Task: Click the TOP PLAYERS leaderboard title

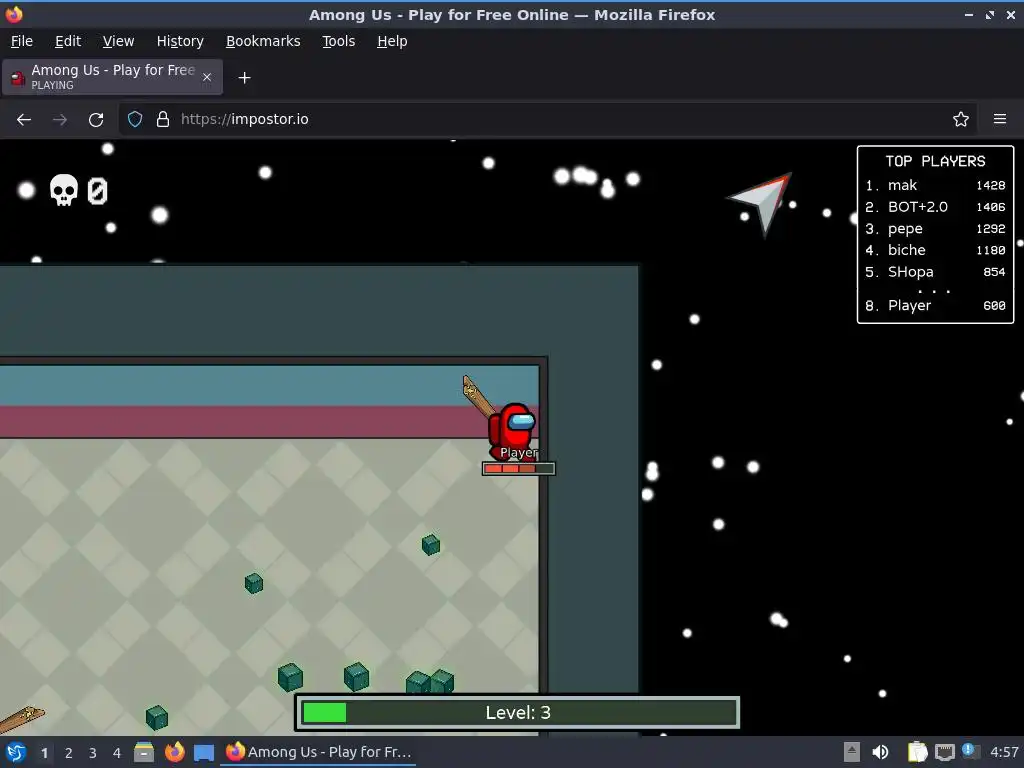Action: click(935, 161)
